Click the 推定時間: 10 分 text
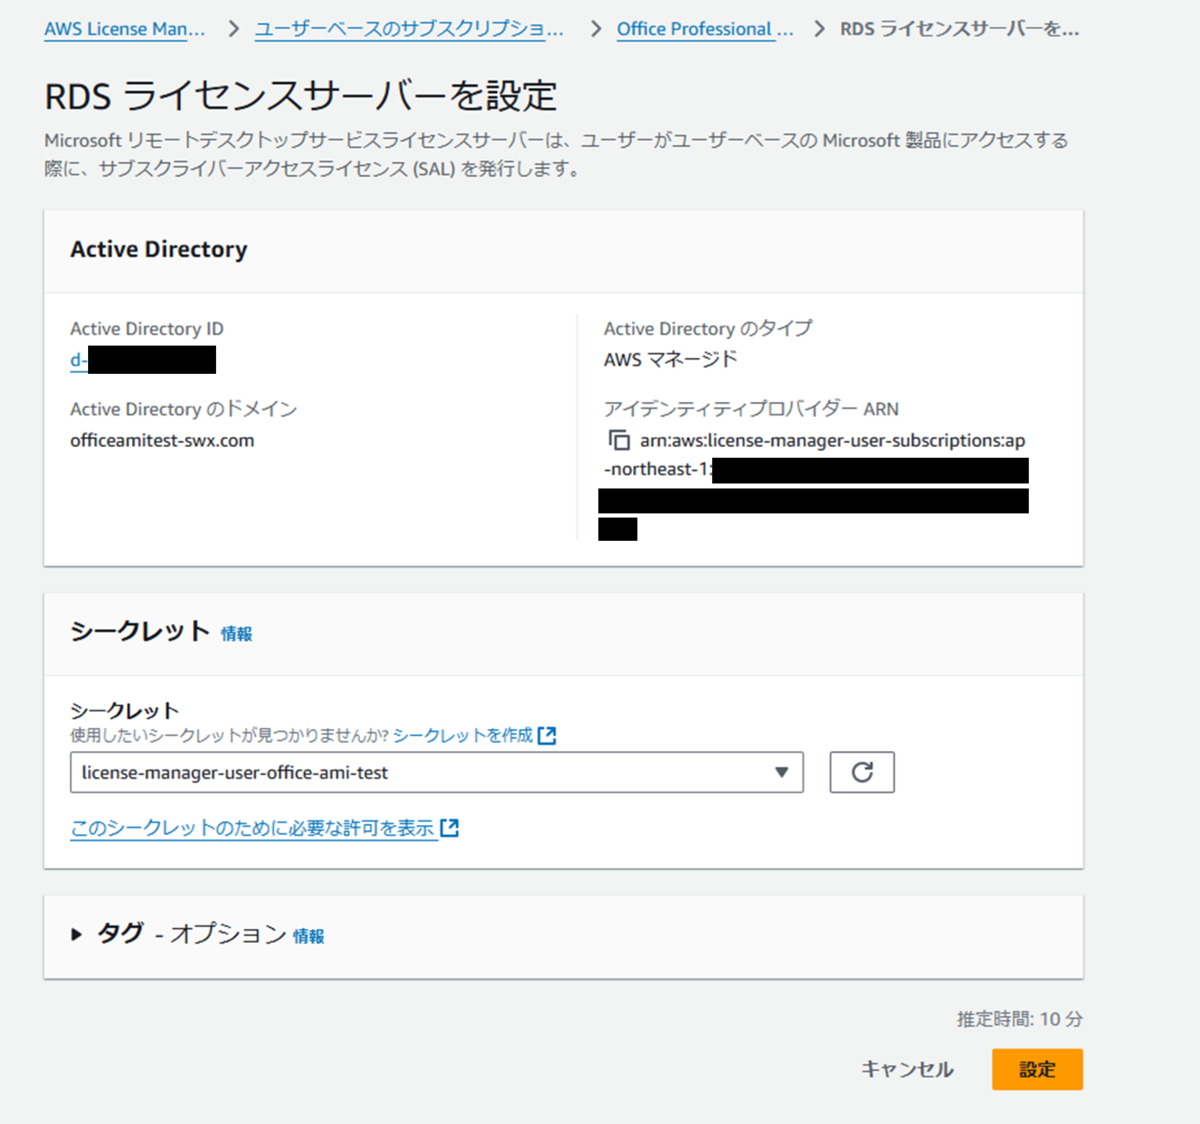The height and width of the screenshot is (1124, 1200). (x=1020, y=1019)
